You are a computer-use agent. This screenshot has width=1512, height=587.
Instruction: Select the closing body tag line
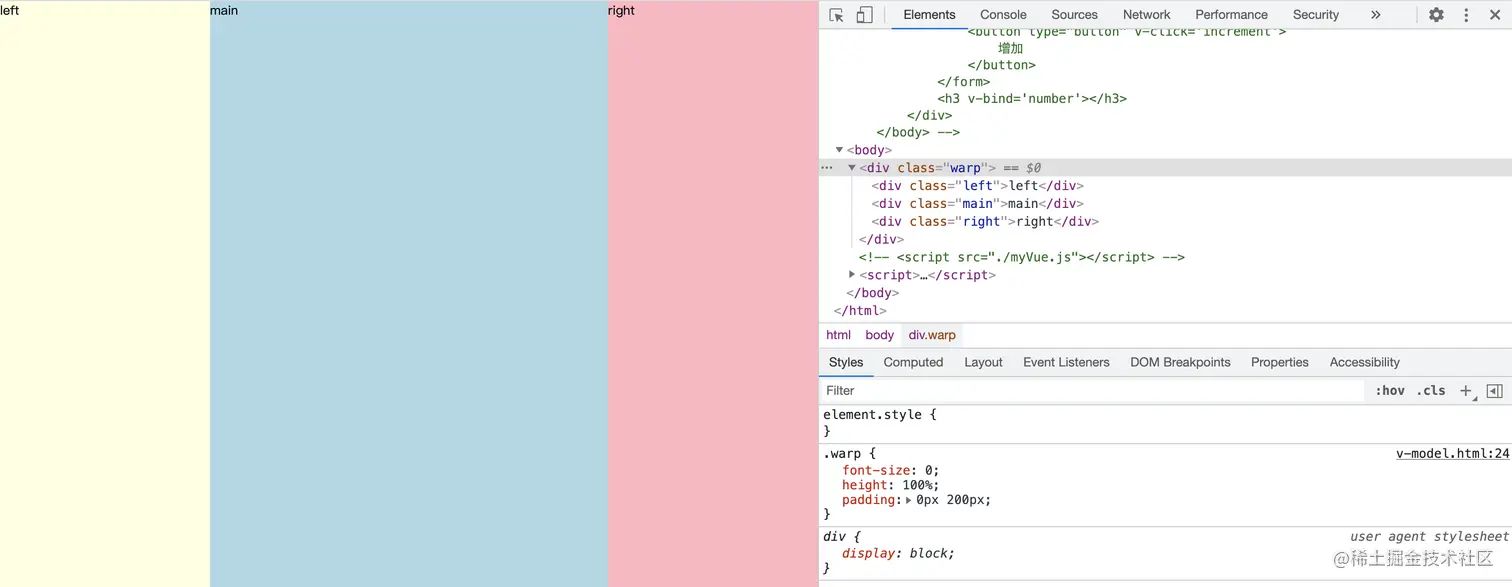click(x=872, y=293)
